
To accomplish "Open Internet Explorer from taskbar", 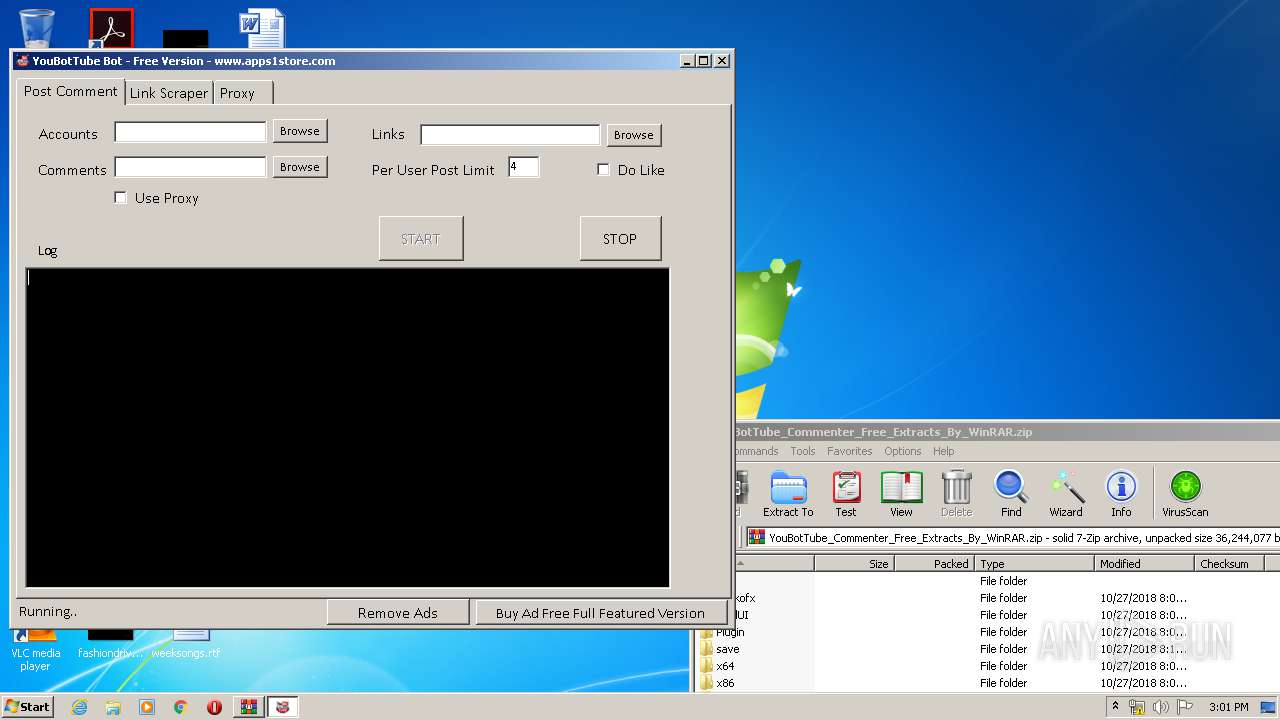I will pos(79,707).
